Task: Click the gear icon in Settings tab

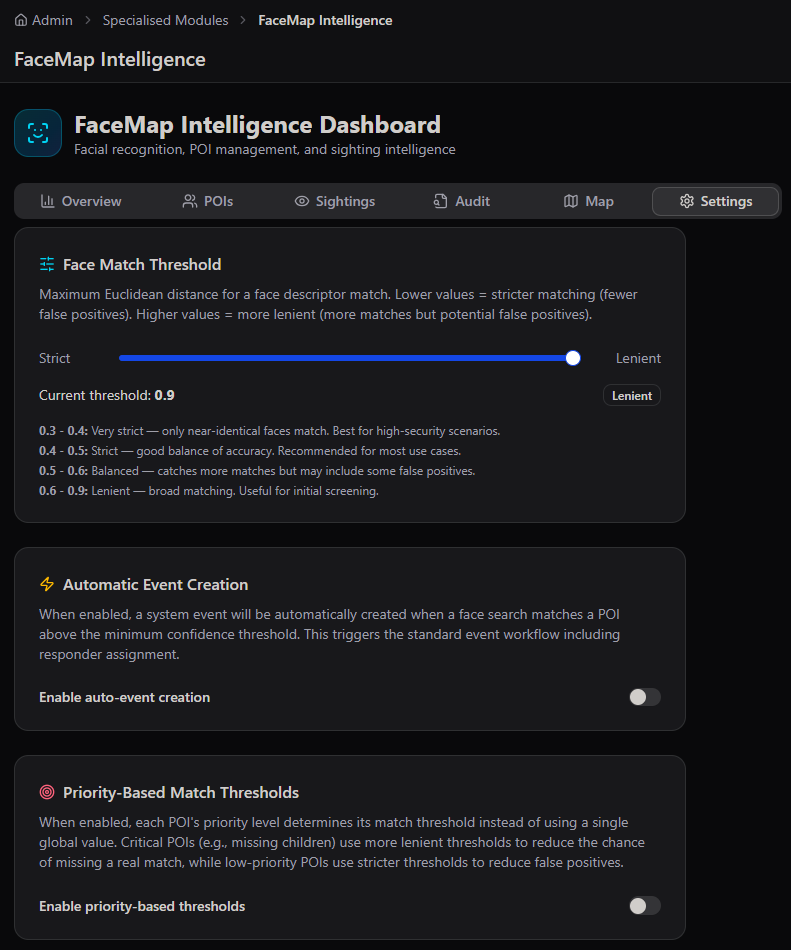Action: tap(686, 201)
